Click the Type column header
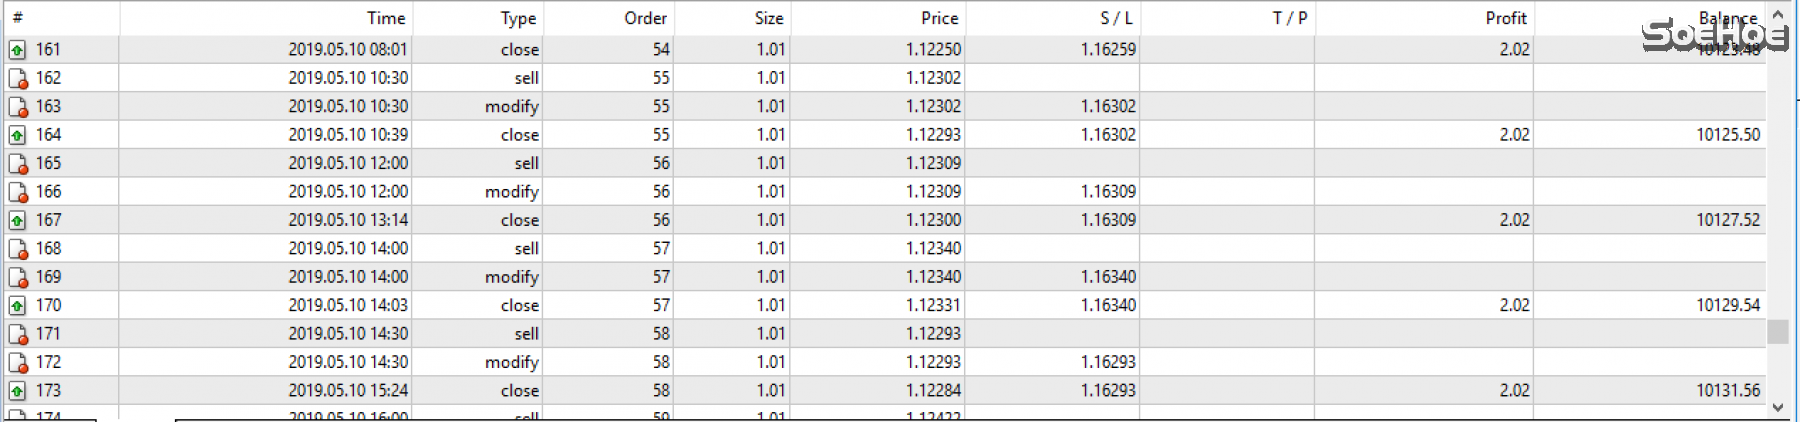This screenshot has height=422, width=1800. [518, 18]
